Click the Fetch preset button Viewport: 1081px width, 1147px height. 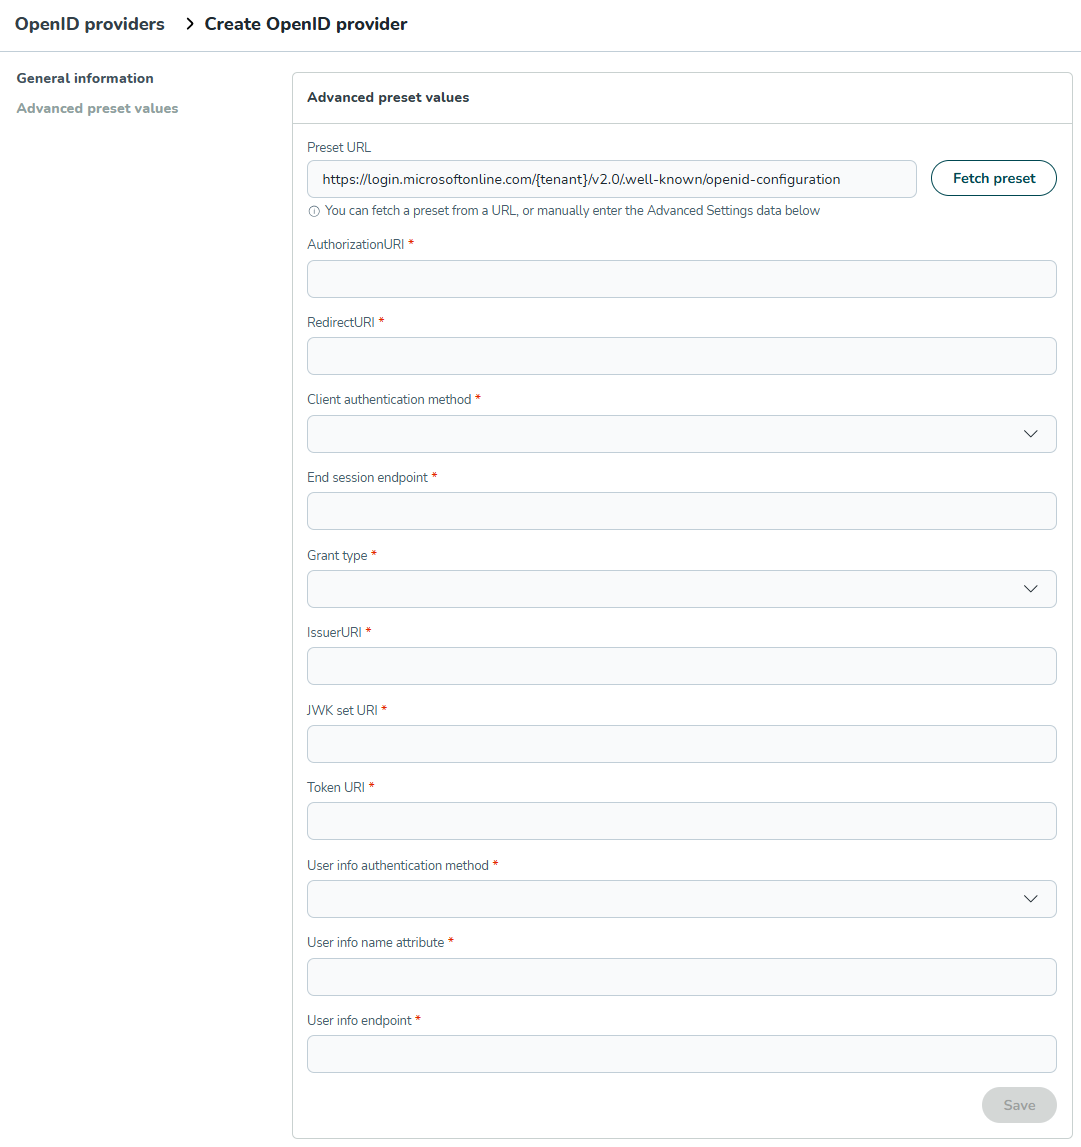[x=993, y=178]
